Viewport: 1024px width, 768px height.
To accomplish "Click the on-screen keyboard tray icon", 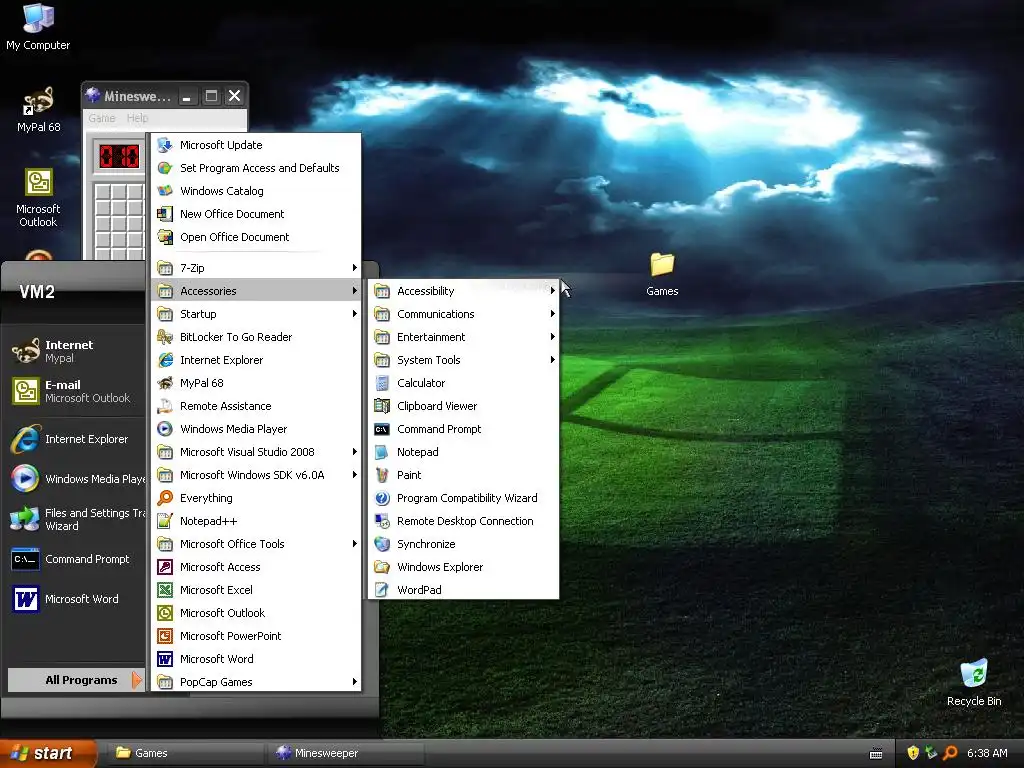I will tap(876, 754).
